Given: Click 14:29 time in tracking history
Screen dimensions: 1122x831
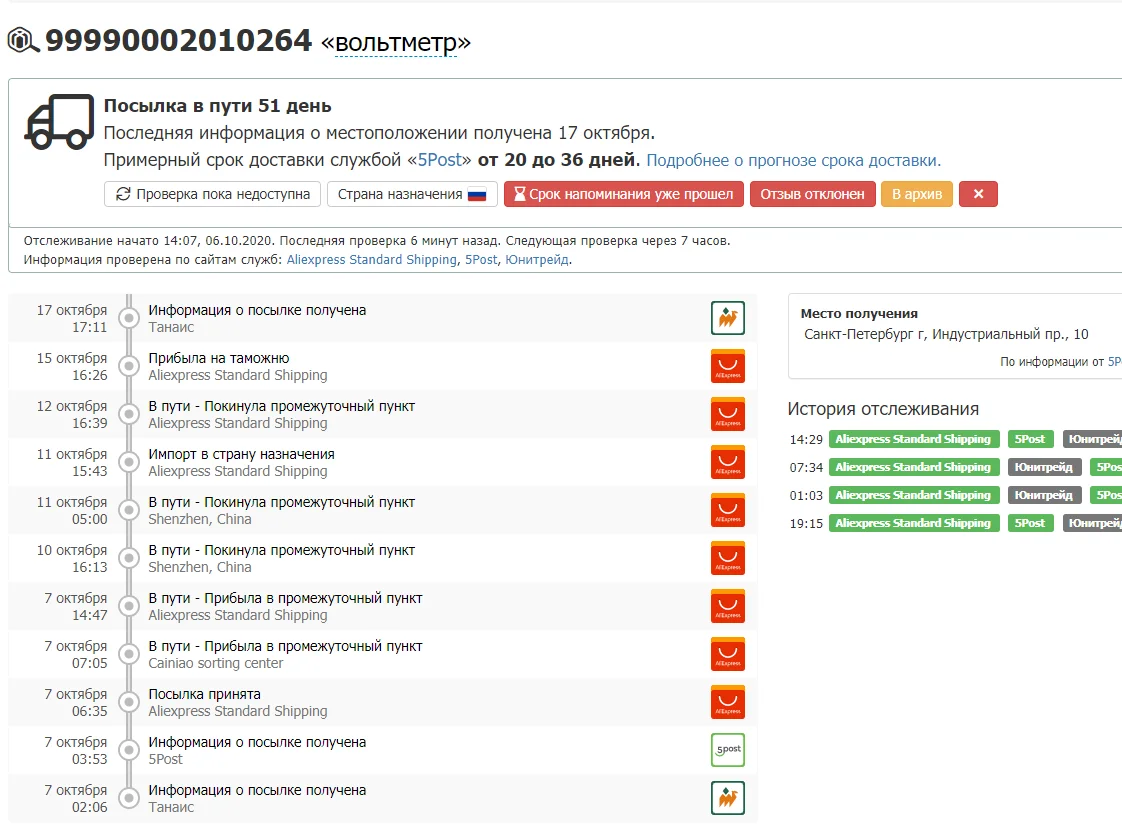Looking at the screenshot, I should 806,439.
